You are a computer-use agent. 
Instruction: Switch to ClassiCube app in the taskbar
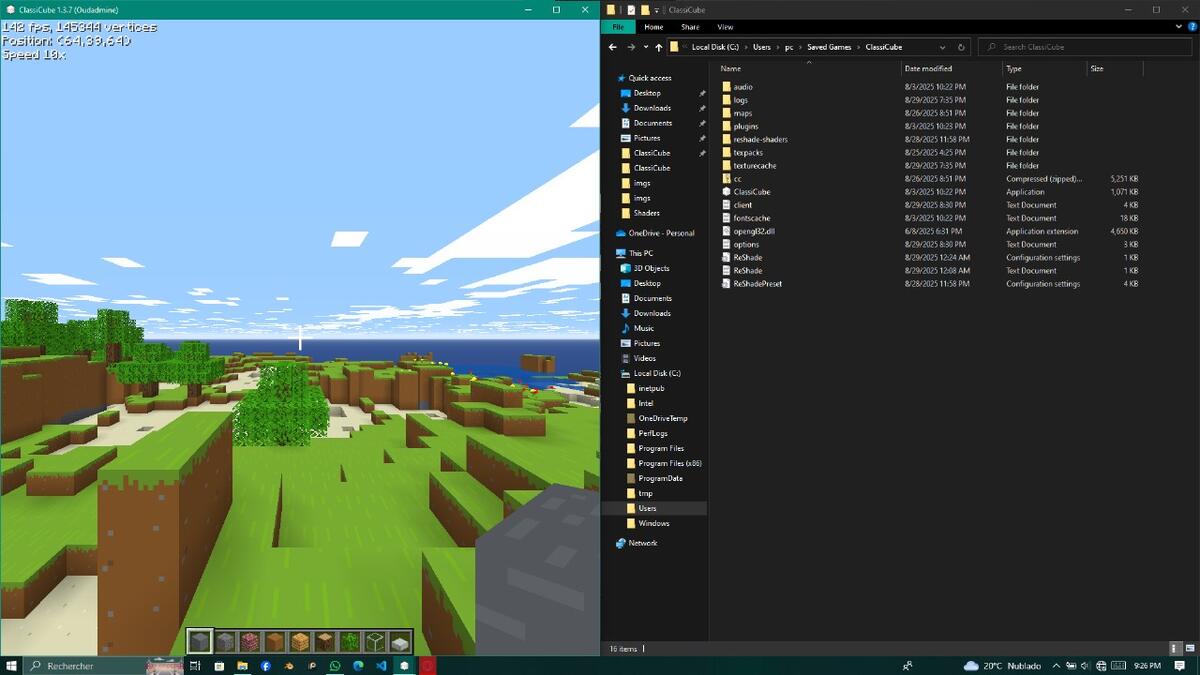[404, 665]
